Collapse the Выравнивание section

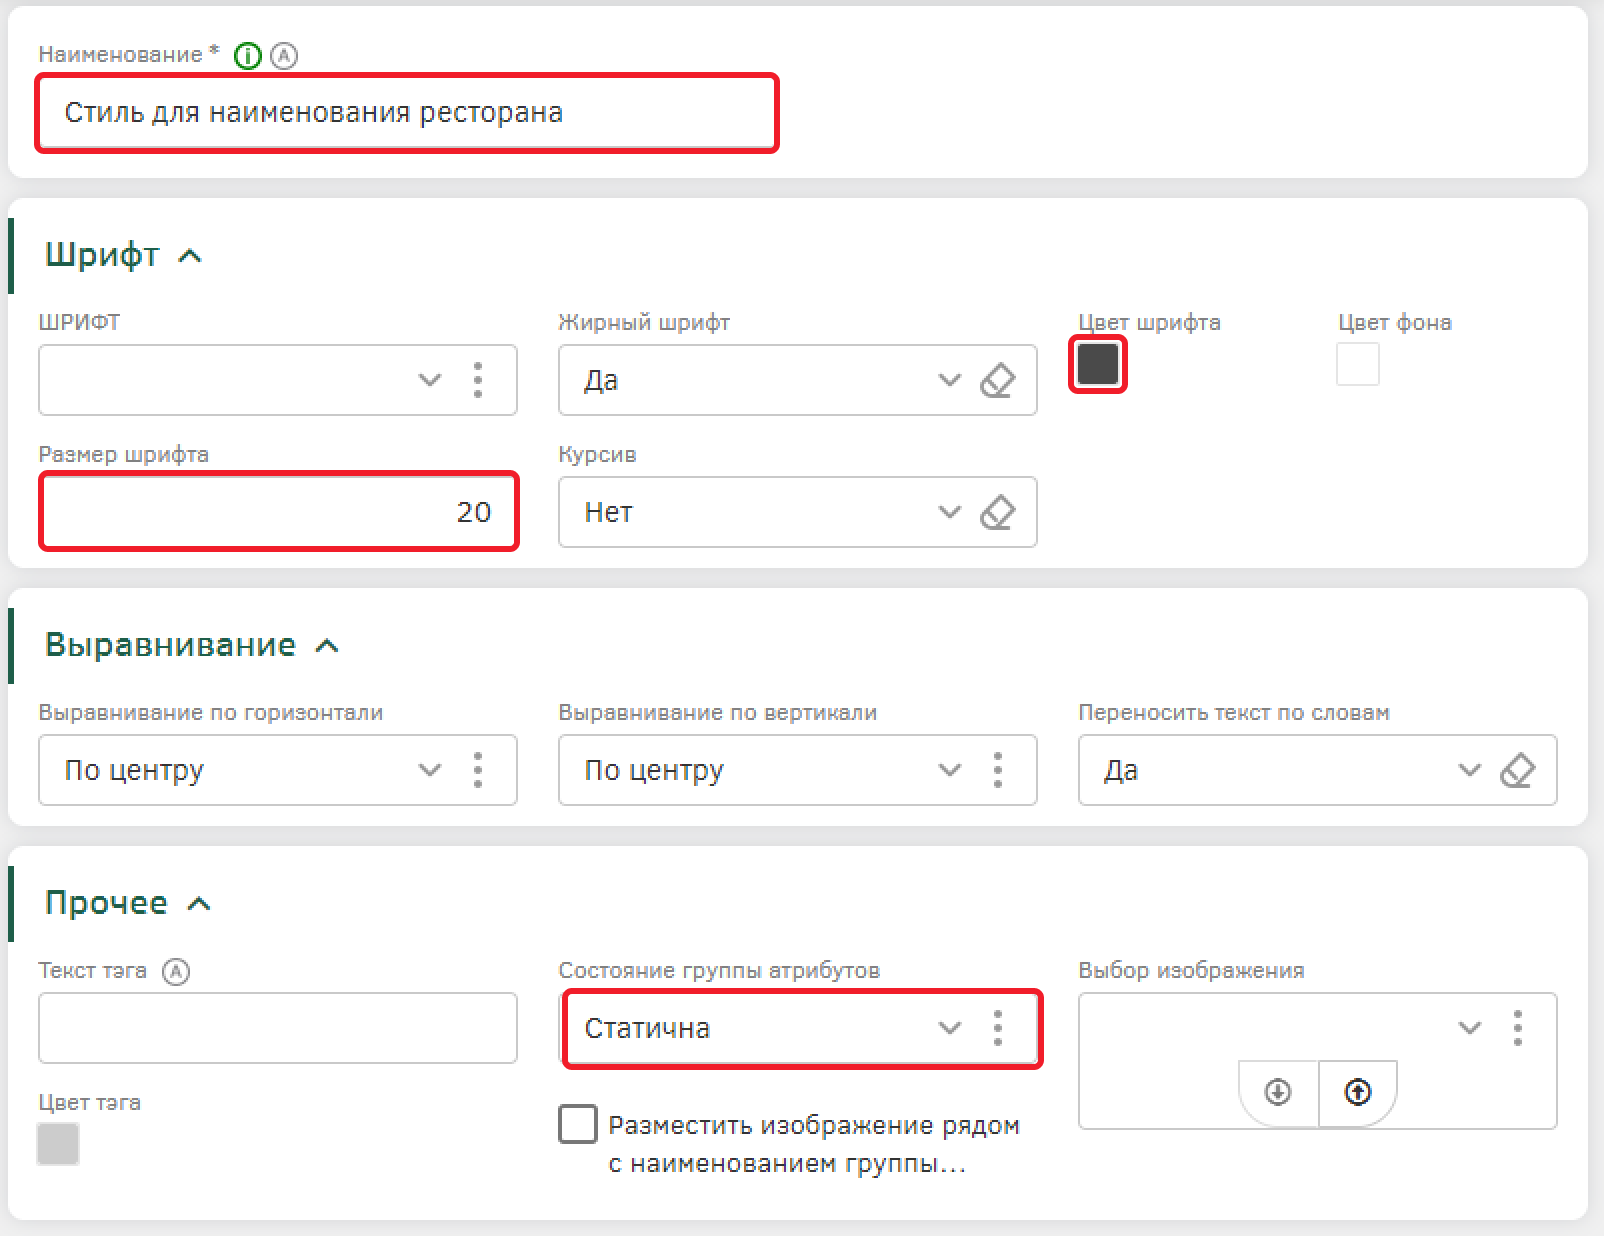(x=327, y=646)
